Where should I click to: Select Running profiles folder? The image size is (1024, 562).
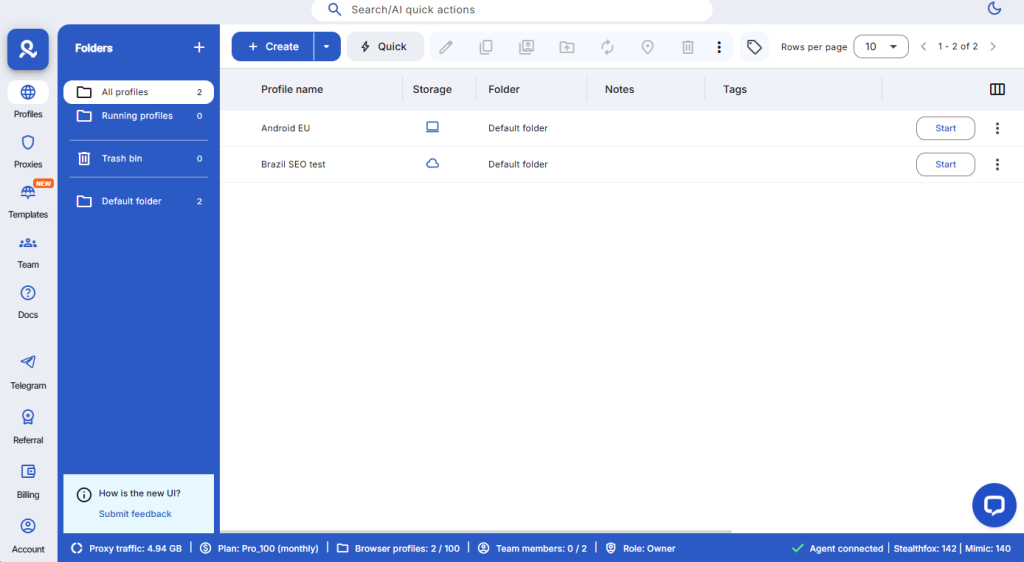(x=137, y=116)
